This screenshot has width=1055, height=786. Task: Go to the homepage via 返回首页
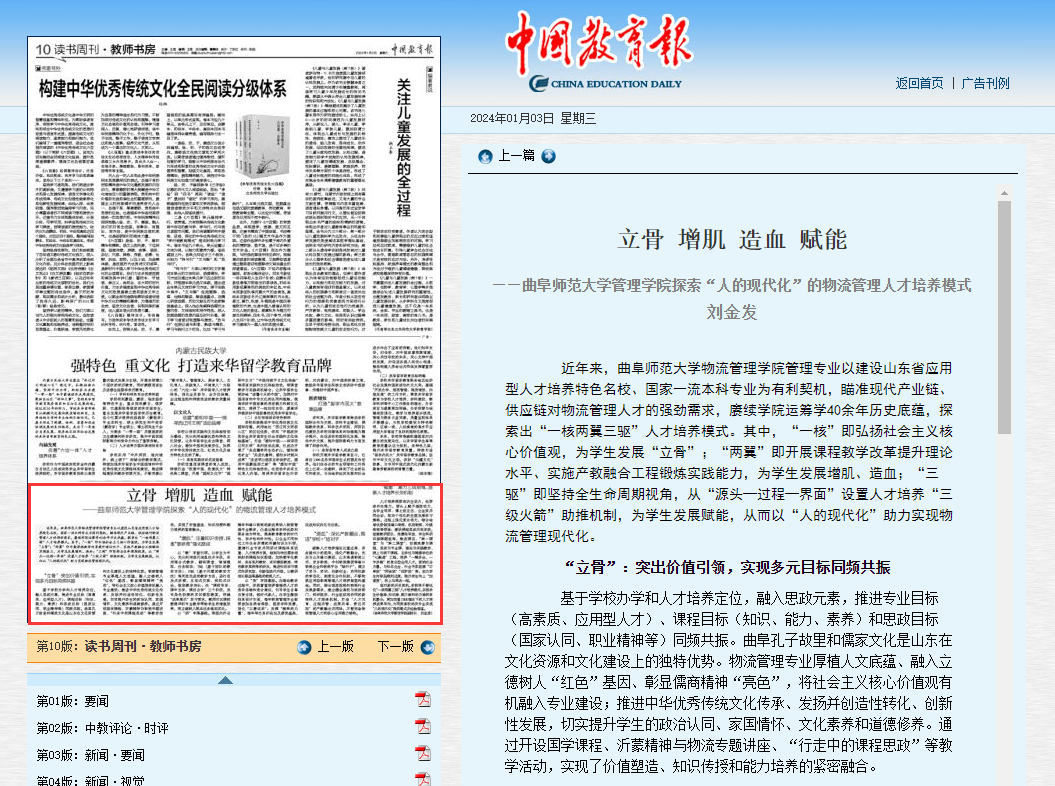point(919,83)
